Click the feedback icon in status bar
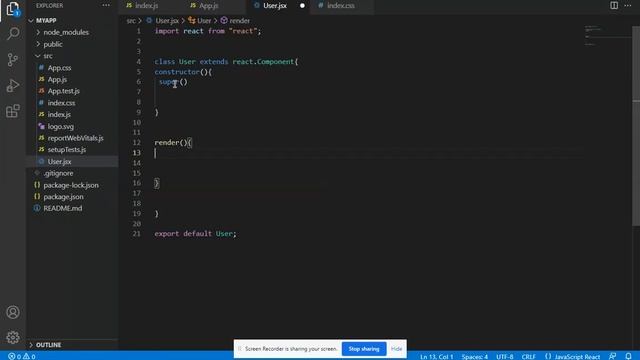Viewport: 640px width, 360px height. tap(613, 356)
